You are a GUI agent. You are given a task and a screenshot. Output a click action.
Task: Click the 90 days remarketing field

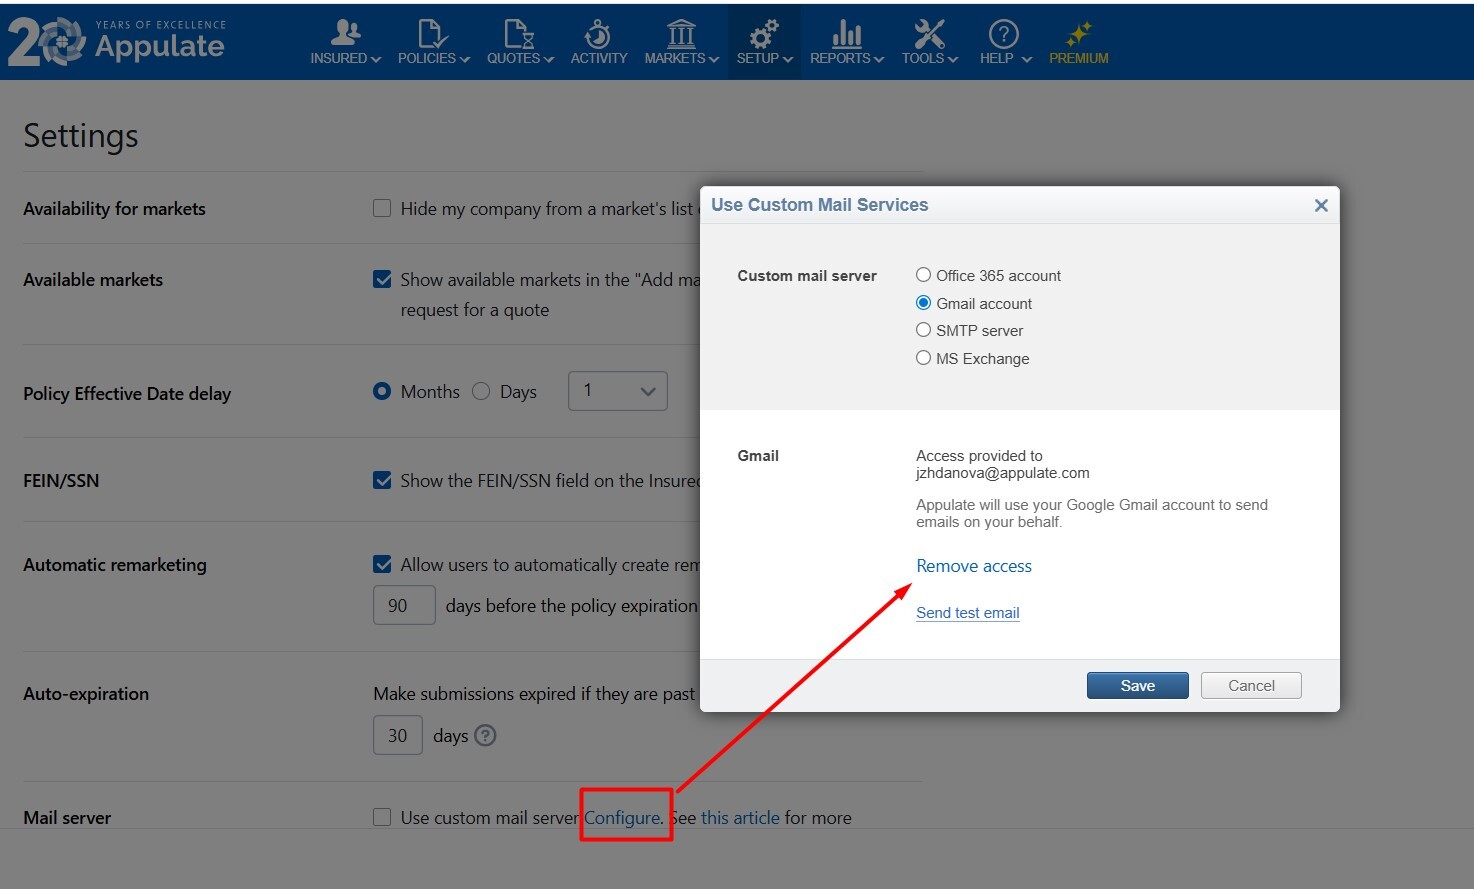click(x=404, y=606)
